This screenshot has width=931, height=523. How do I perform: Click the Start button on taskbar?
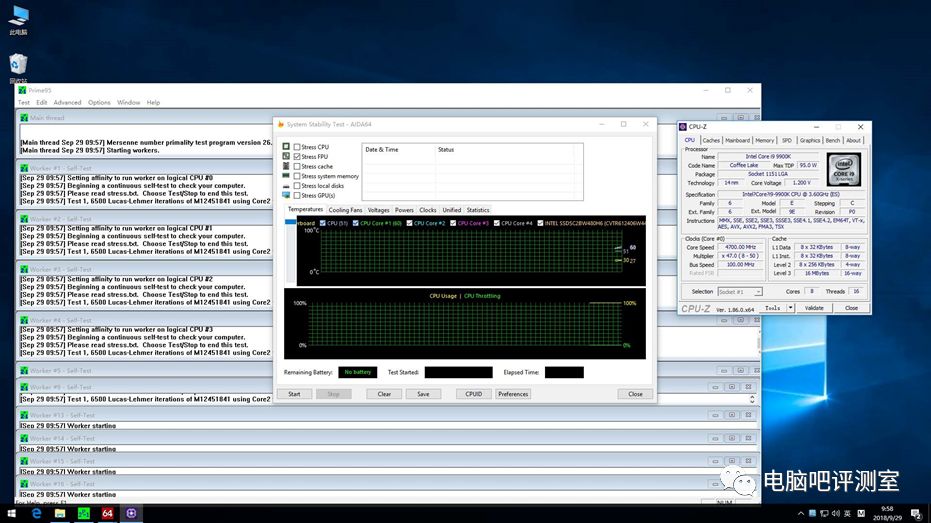[x=11, y=514]
